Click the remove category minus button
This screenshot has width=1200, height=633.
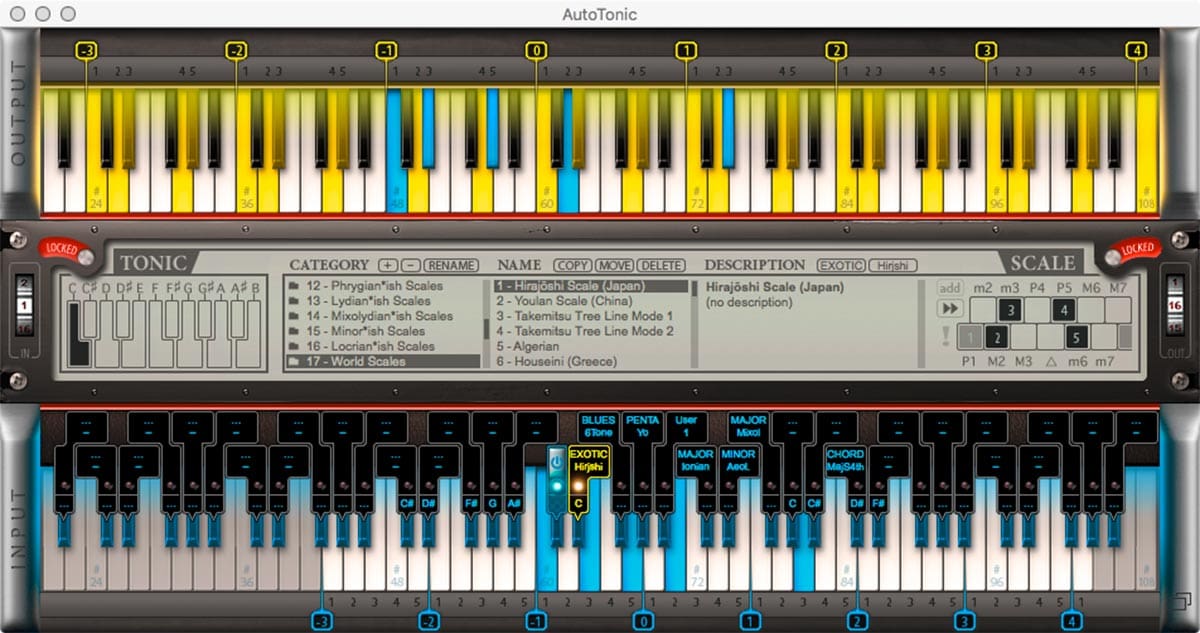(410, 266)
